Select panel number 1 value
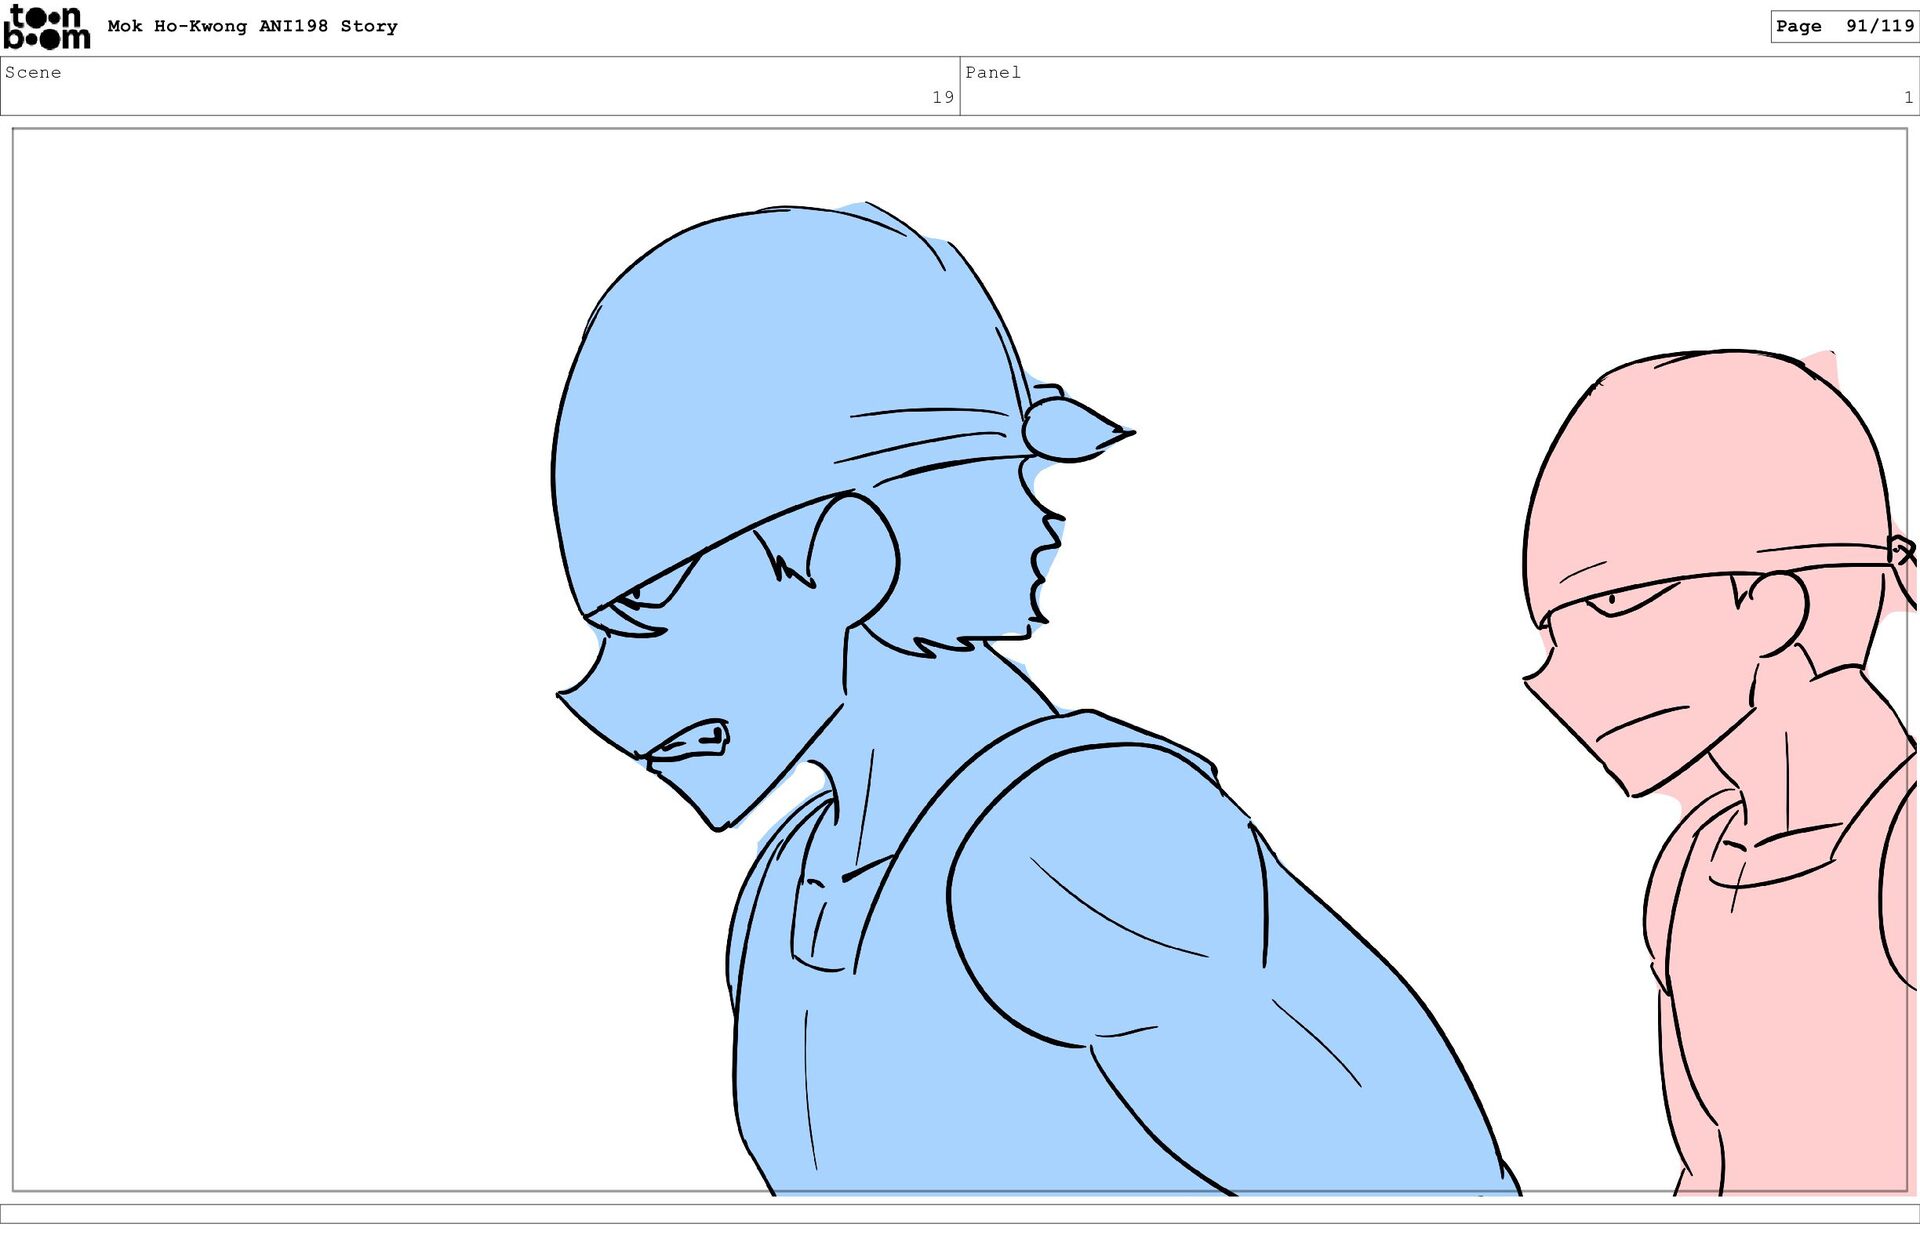This screenshot has height=1242, width=1920. pos(1907,97)
